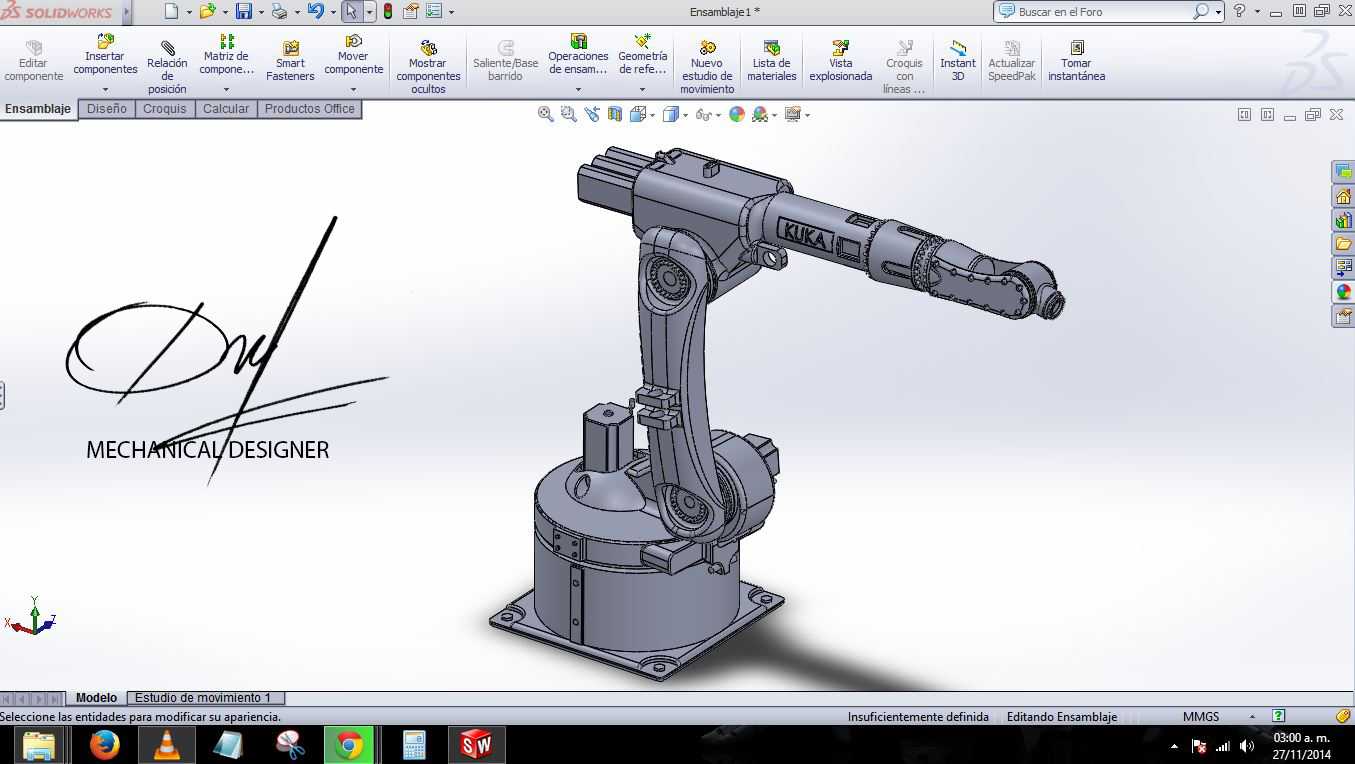Switch to the Diseño tab

pos(106,109)
